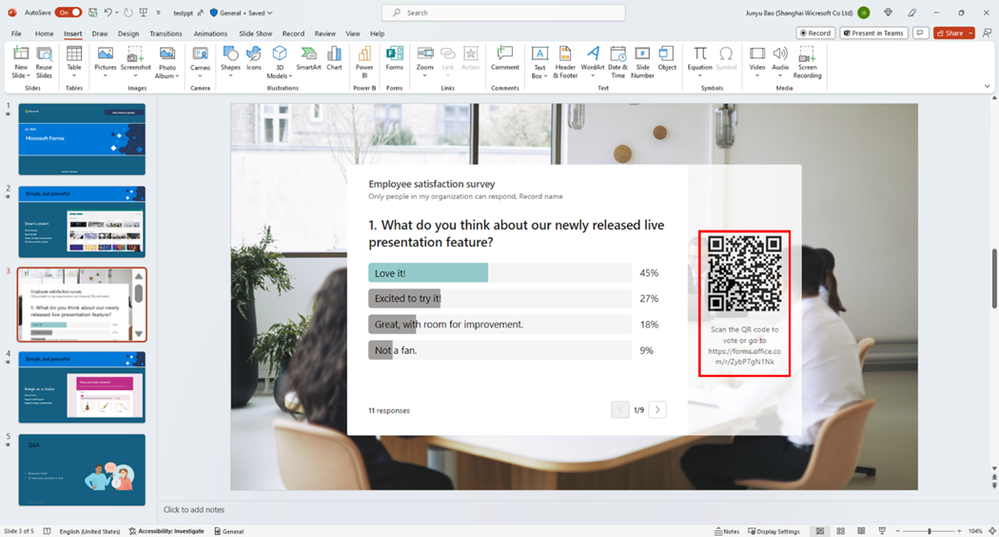The height and width of the screenshot is (537, 999).
Task: Create a Photo Album
Action: click(167, 62)
